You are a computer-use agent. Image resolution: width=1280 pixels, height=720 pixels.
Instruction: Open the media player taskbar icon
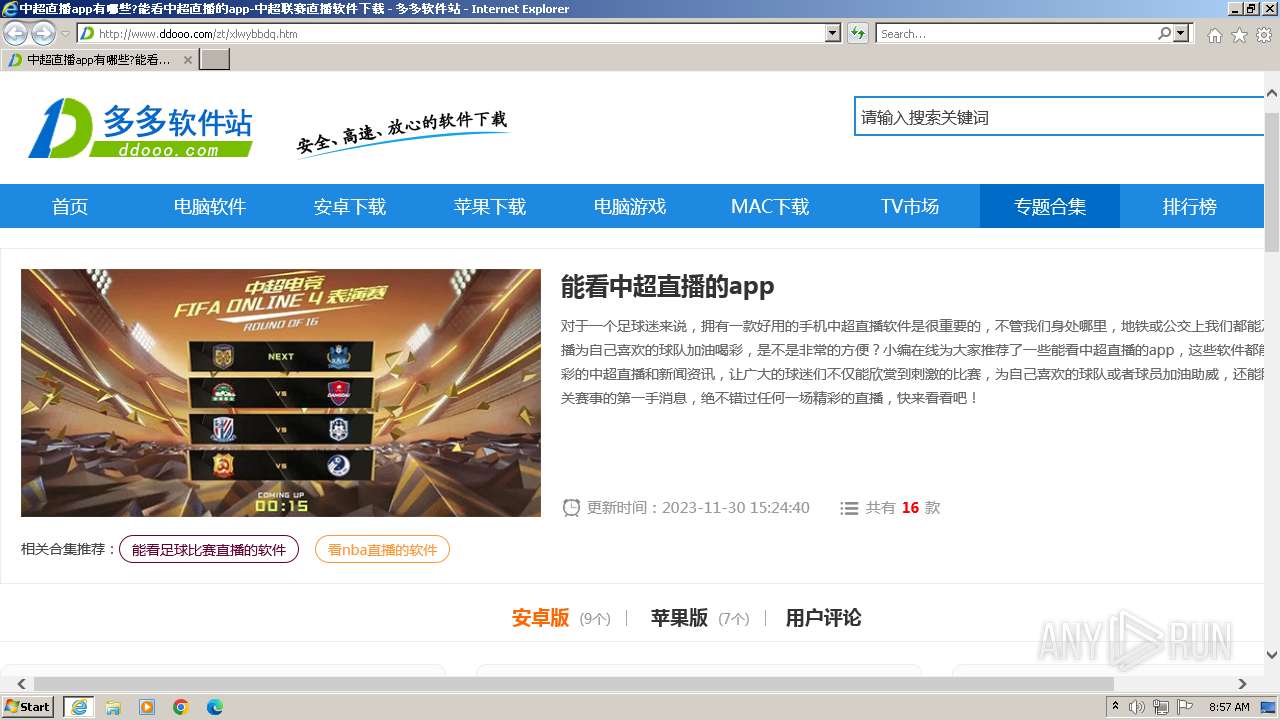pos(147,707)
